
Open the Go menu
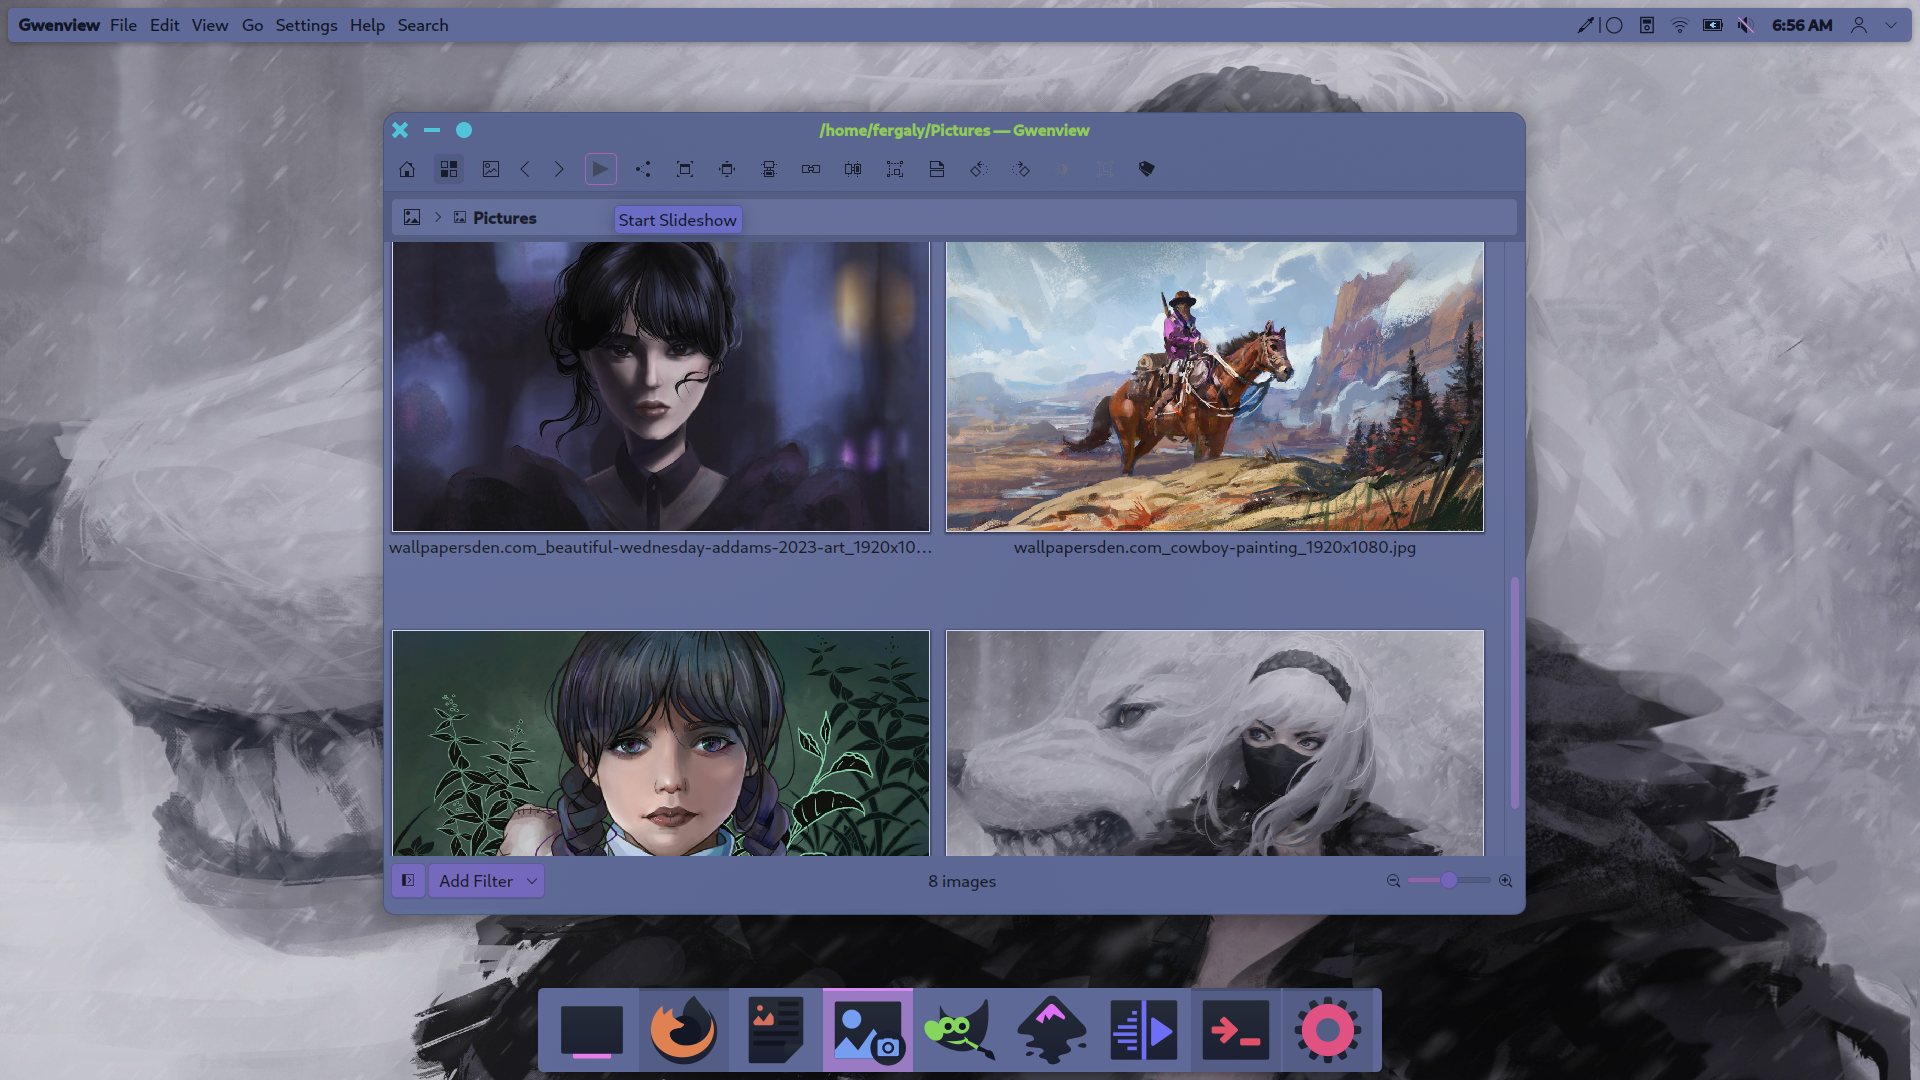pos(252,25)
